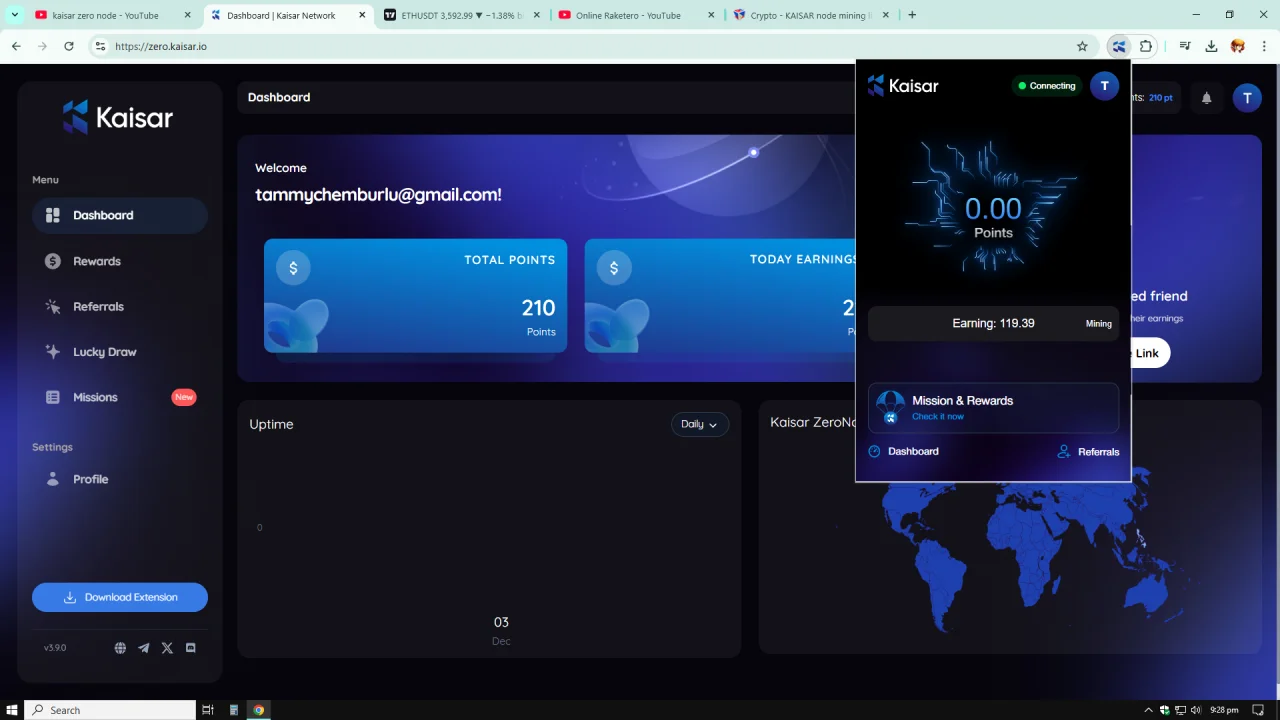The height and width of the screenshot is (720, 1280).
Task: Click the Chrome icon in the taskbar
Action: pos(259,710)
